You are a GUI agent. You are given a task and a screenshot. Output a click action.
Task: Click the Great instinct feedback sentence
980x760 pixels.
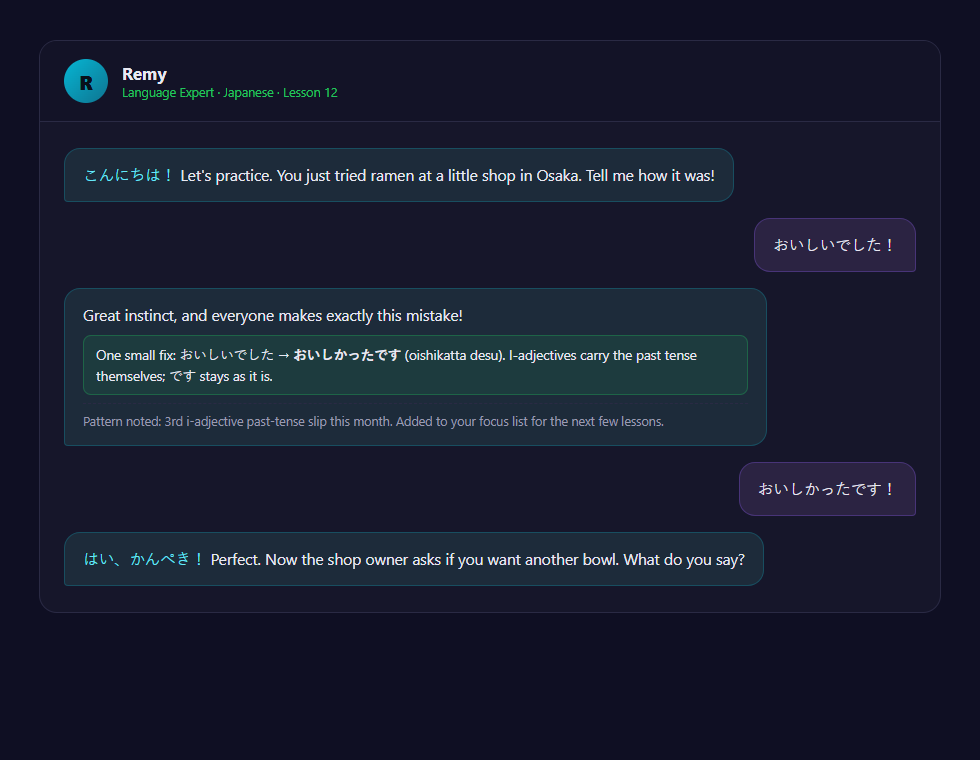272,316
